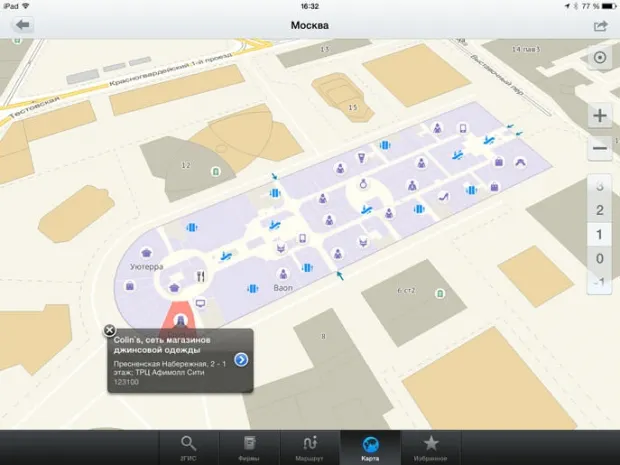Switch to floor 1

point(600,235)
